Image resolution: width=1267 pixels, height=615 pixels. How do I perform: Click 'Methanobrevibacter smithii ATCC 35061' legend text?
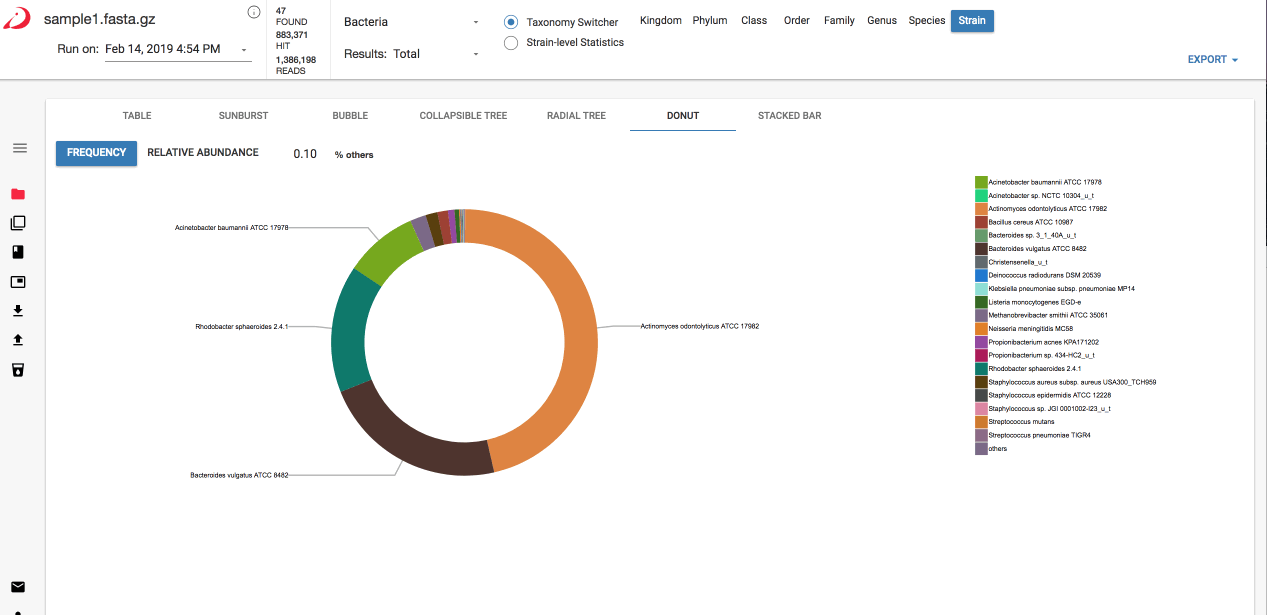[1048, 315]
